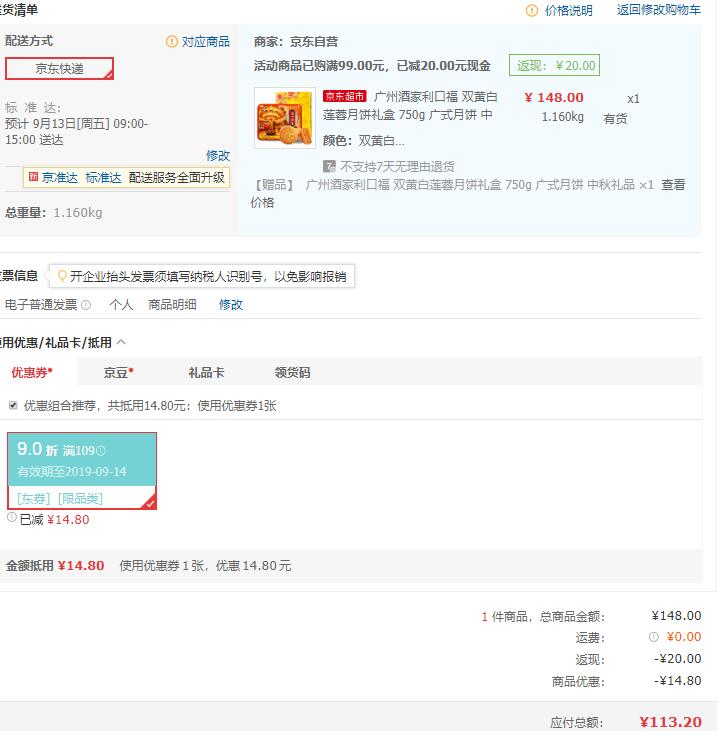Click the 商品优惠 -¥14.80 value
This screenshot has width=728, height=731.
pyautogui.click(x=678, y=681)
